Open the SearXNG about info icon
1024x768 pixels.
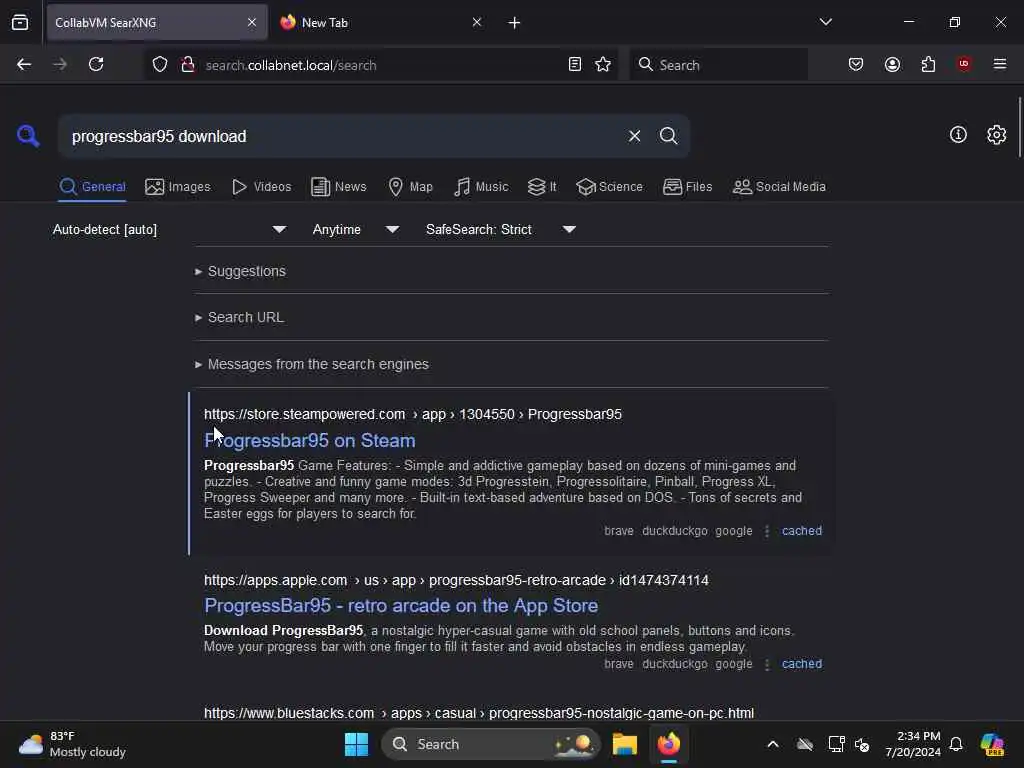pos(958,135)
